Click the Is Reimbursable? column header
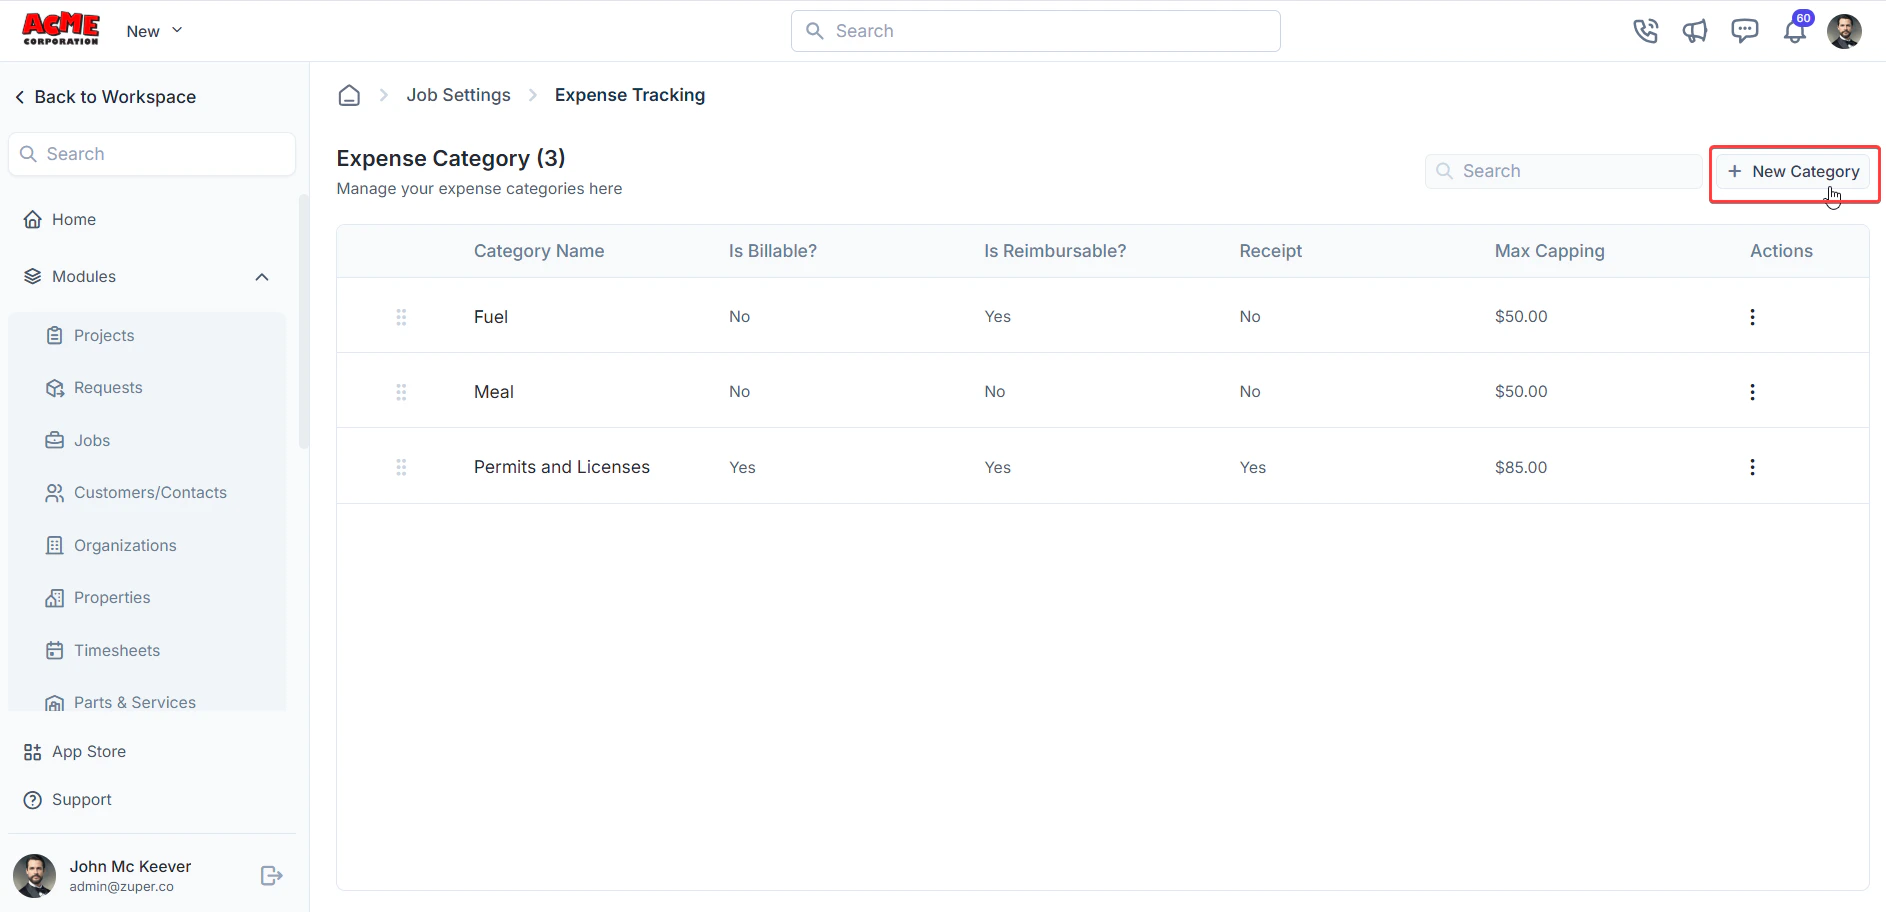Viewport: 1886px width, 912px height. (x=1055, y=251)
